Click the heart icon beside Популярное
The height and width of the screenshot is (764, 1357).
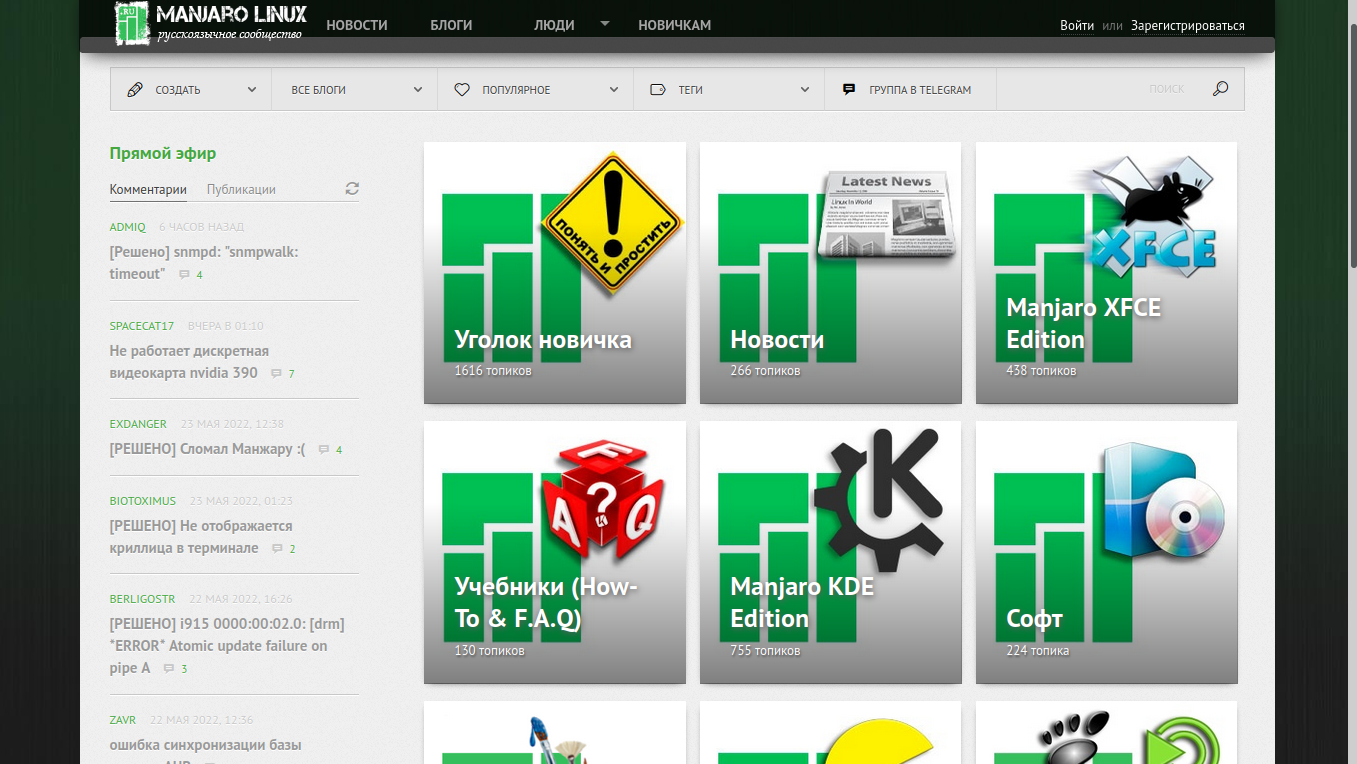pyautogui.click(x=462, y=90)
